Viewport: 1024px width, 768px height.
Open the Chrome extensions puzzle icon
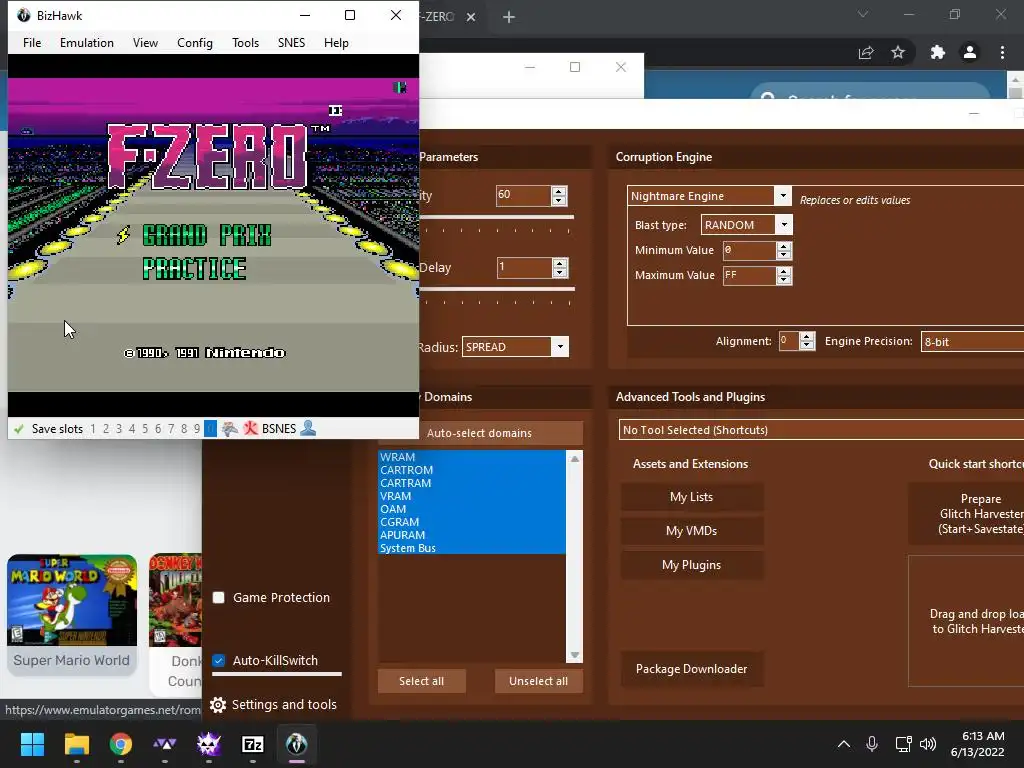[938, 52]
